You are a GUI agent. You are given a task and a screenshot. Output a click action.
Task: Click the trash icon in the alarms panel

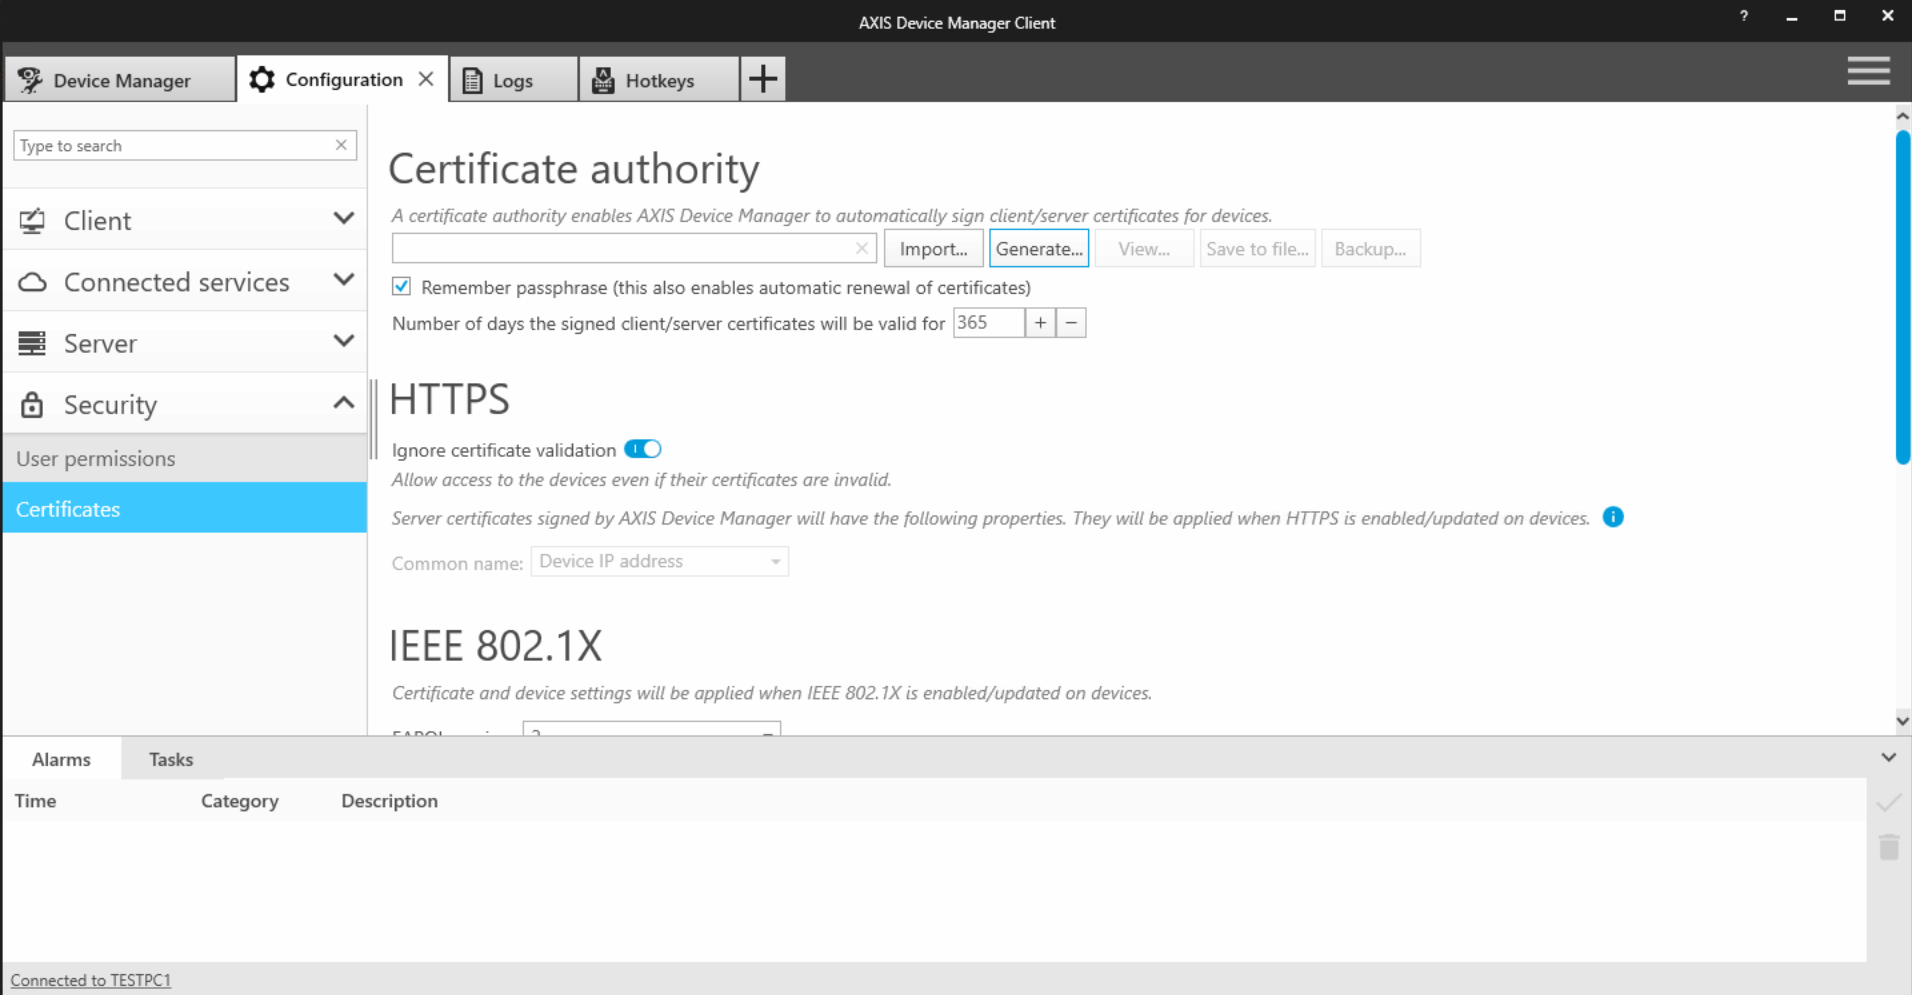coord(1887,846)
